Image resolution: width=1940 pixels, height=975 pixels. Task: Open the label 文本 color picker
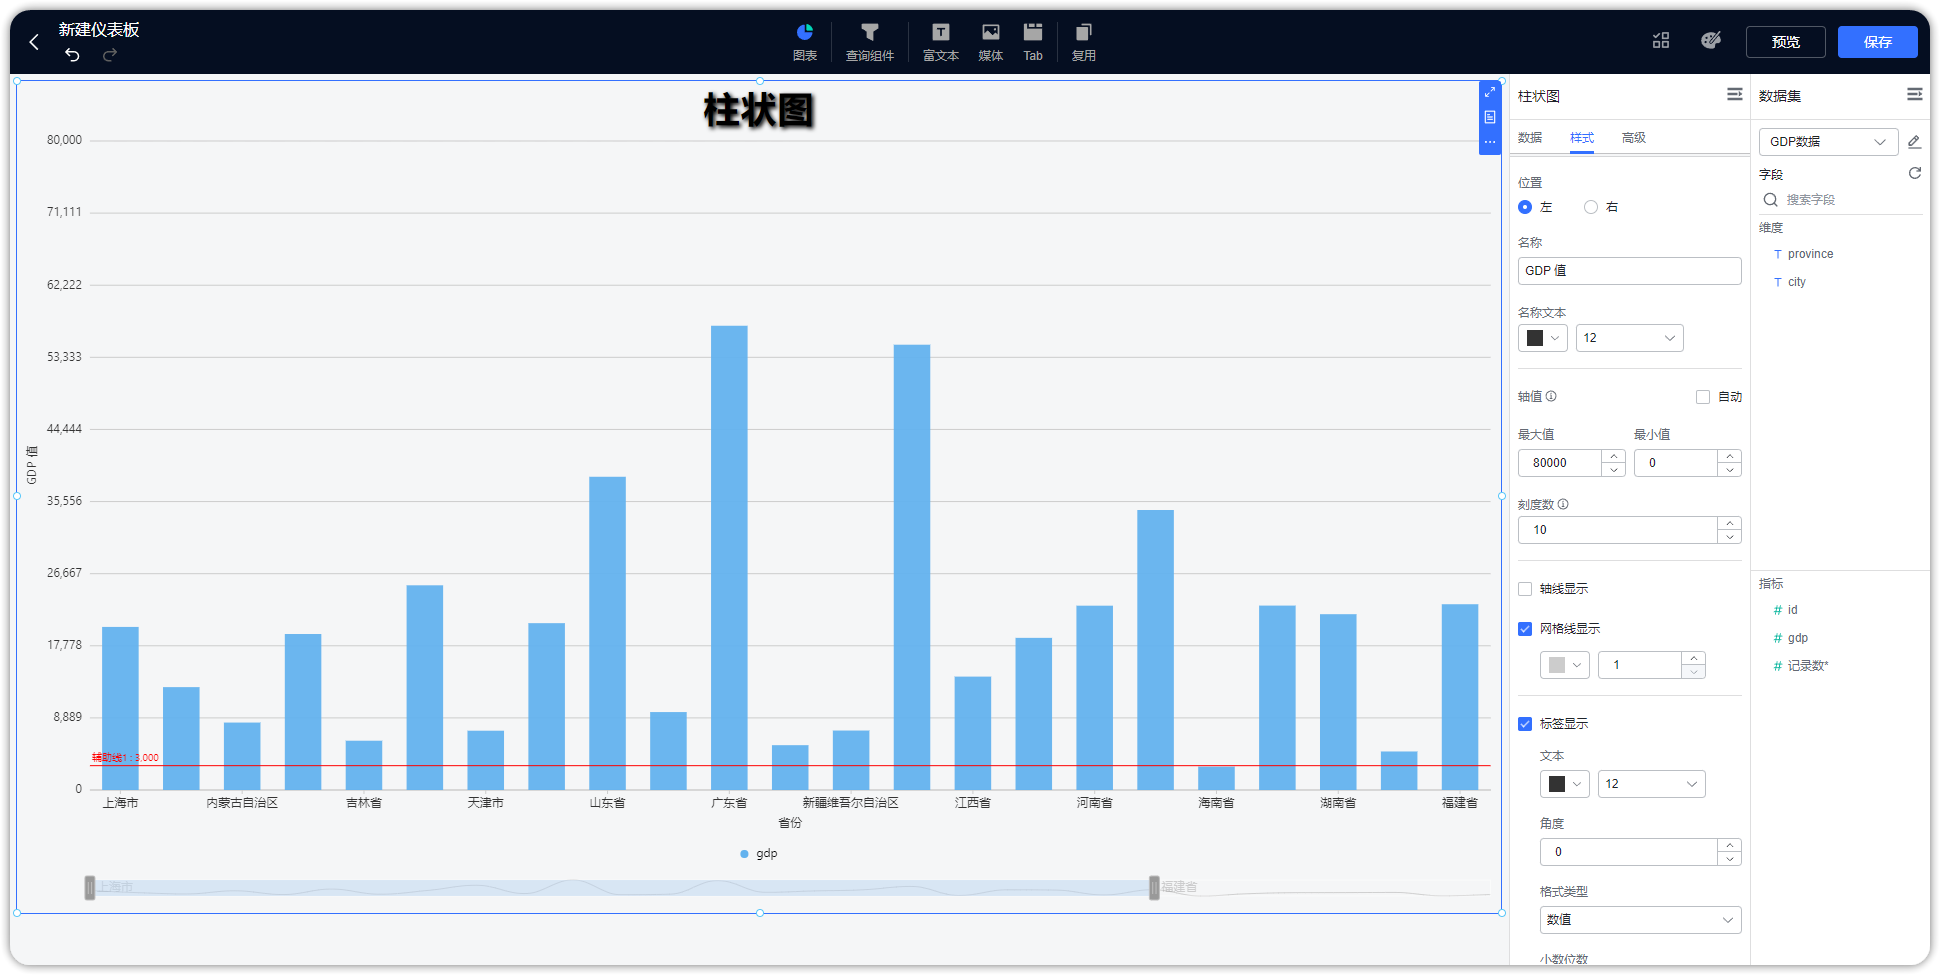pyautogui.click(x=1564, y=784)
